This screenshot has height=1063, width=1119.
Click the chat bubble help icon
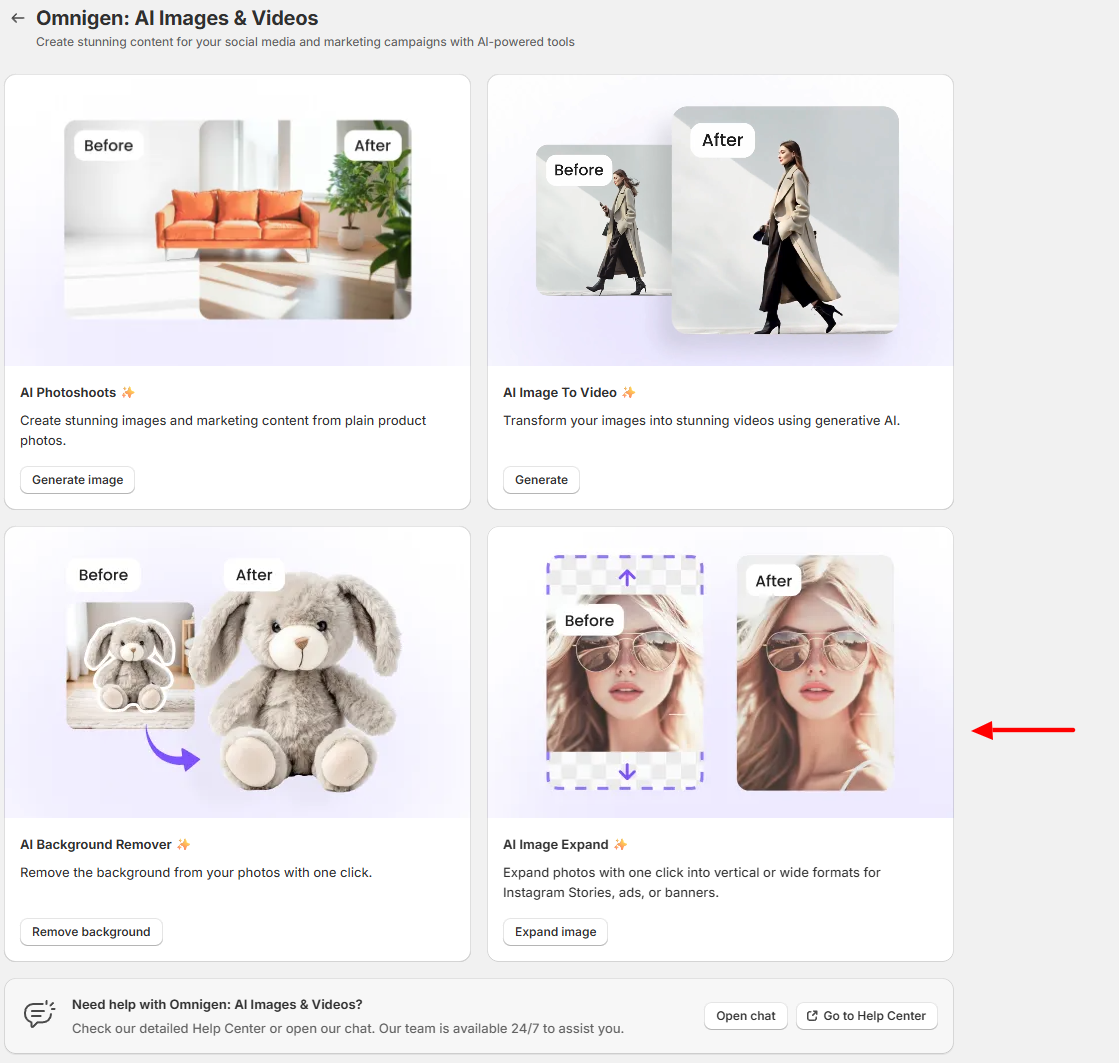pyautogui.click(x=39, y=1014)
